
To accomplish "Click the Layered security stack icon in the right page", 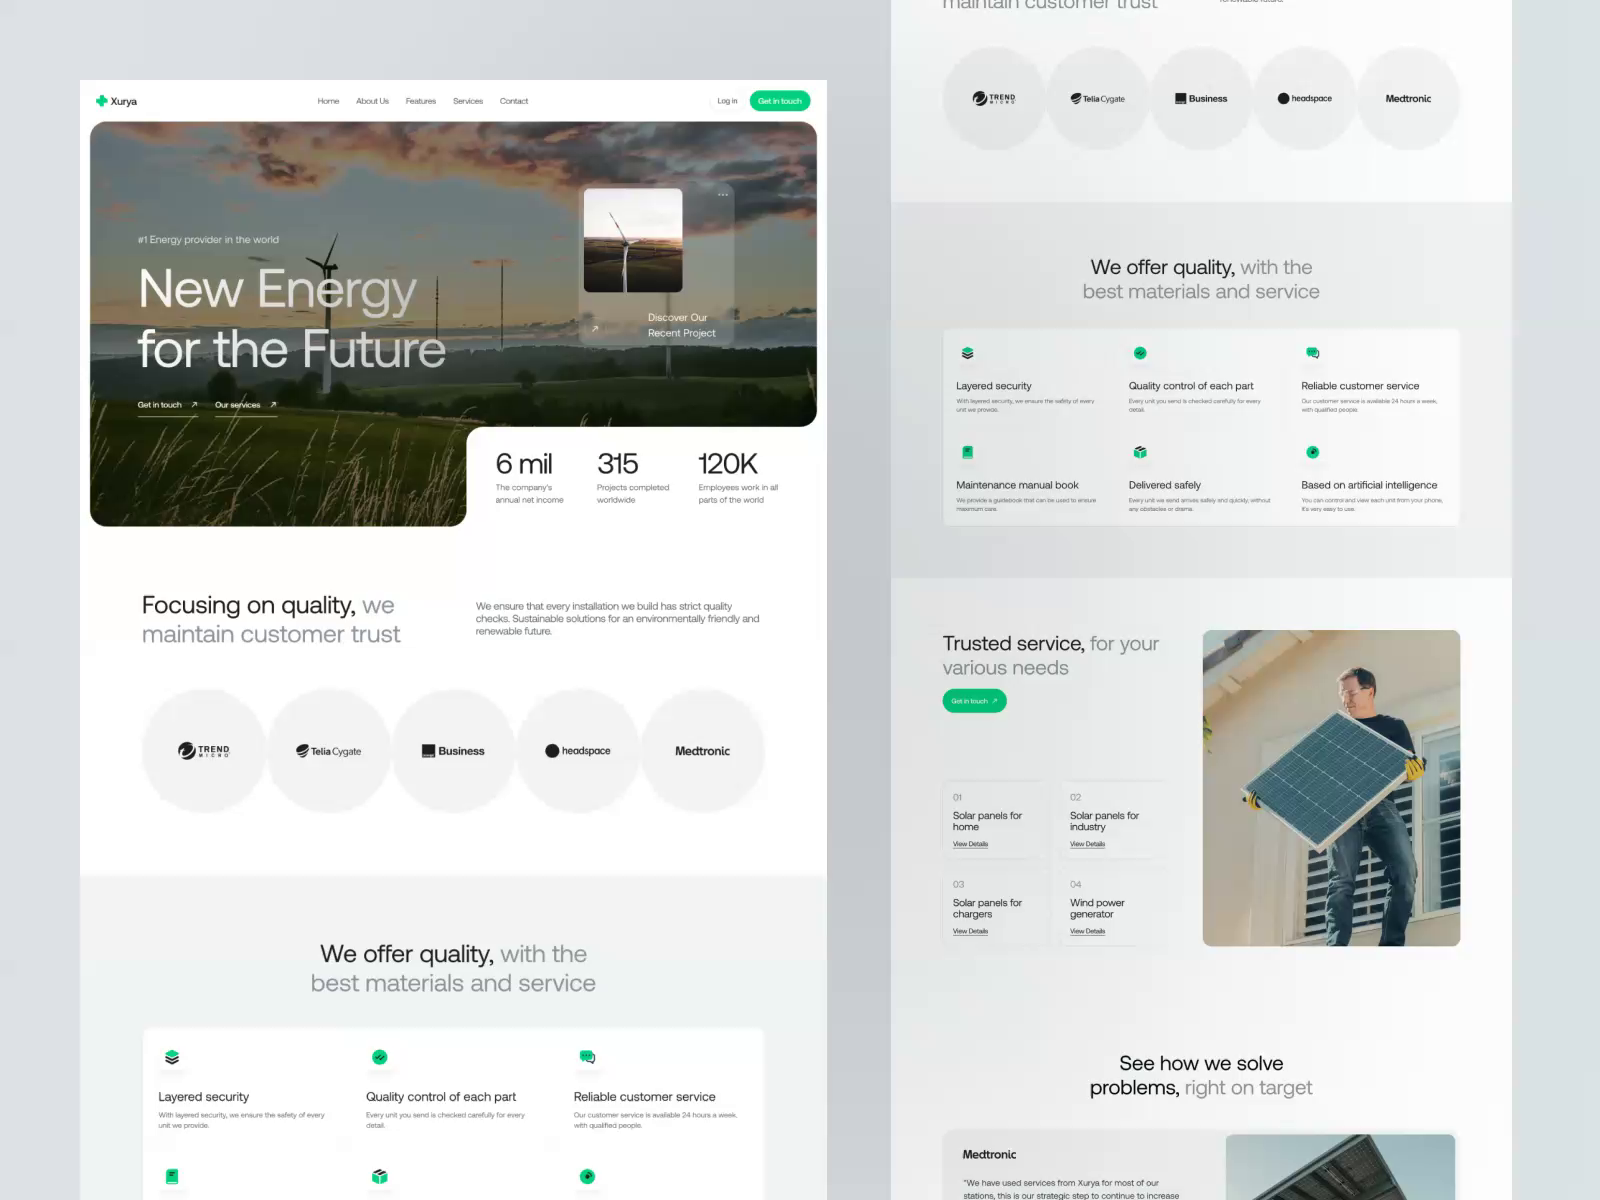I will (x=967, y=353).
